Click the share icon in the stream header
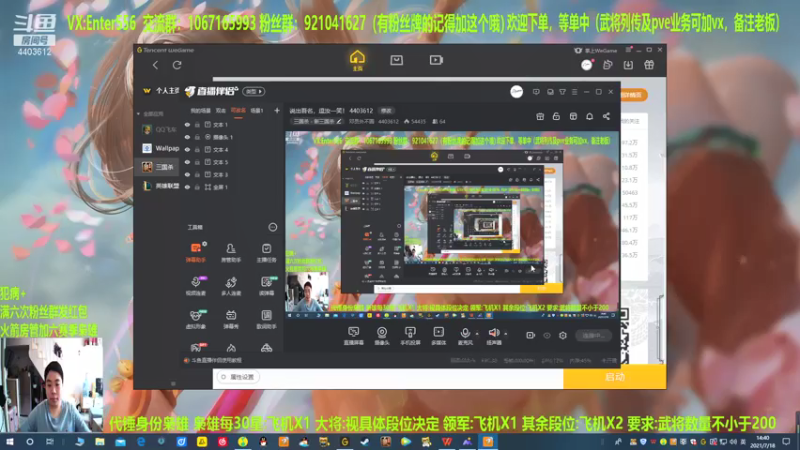Viewport: 800px width, 450px height. pos(606,116)
